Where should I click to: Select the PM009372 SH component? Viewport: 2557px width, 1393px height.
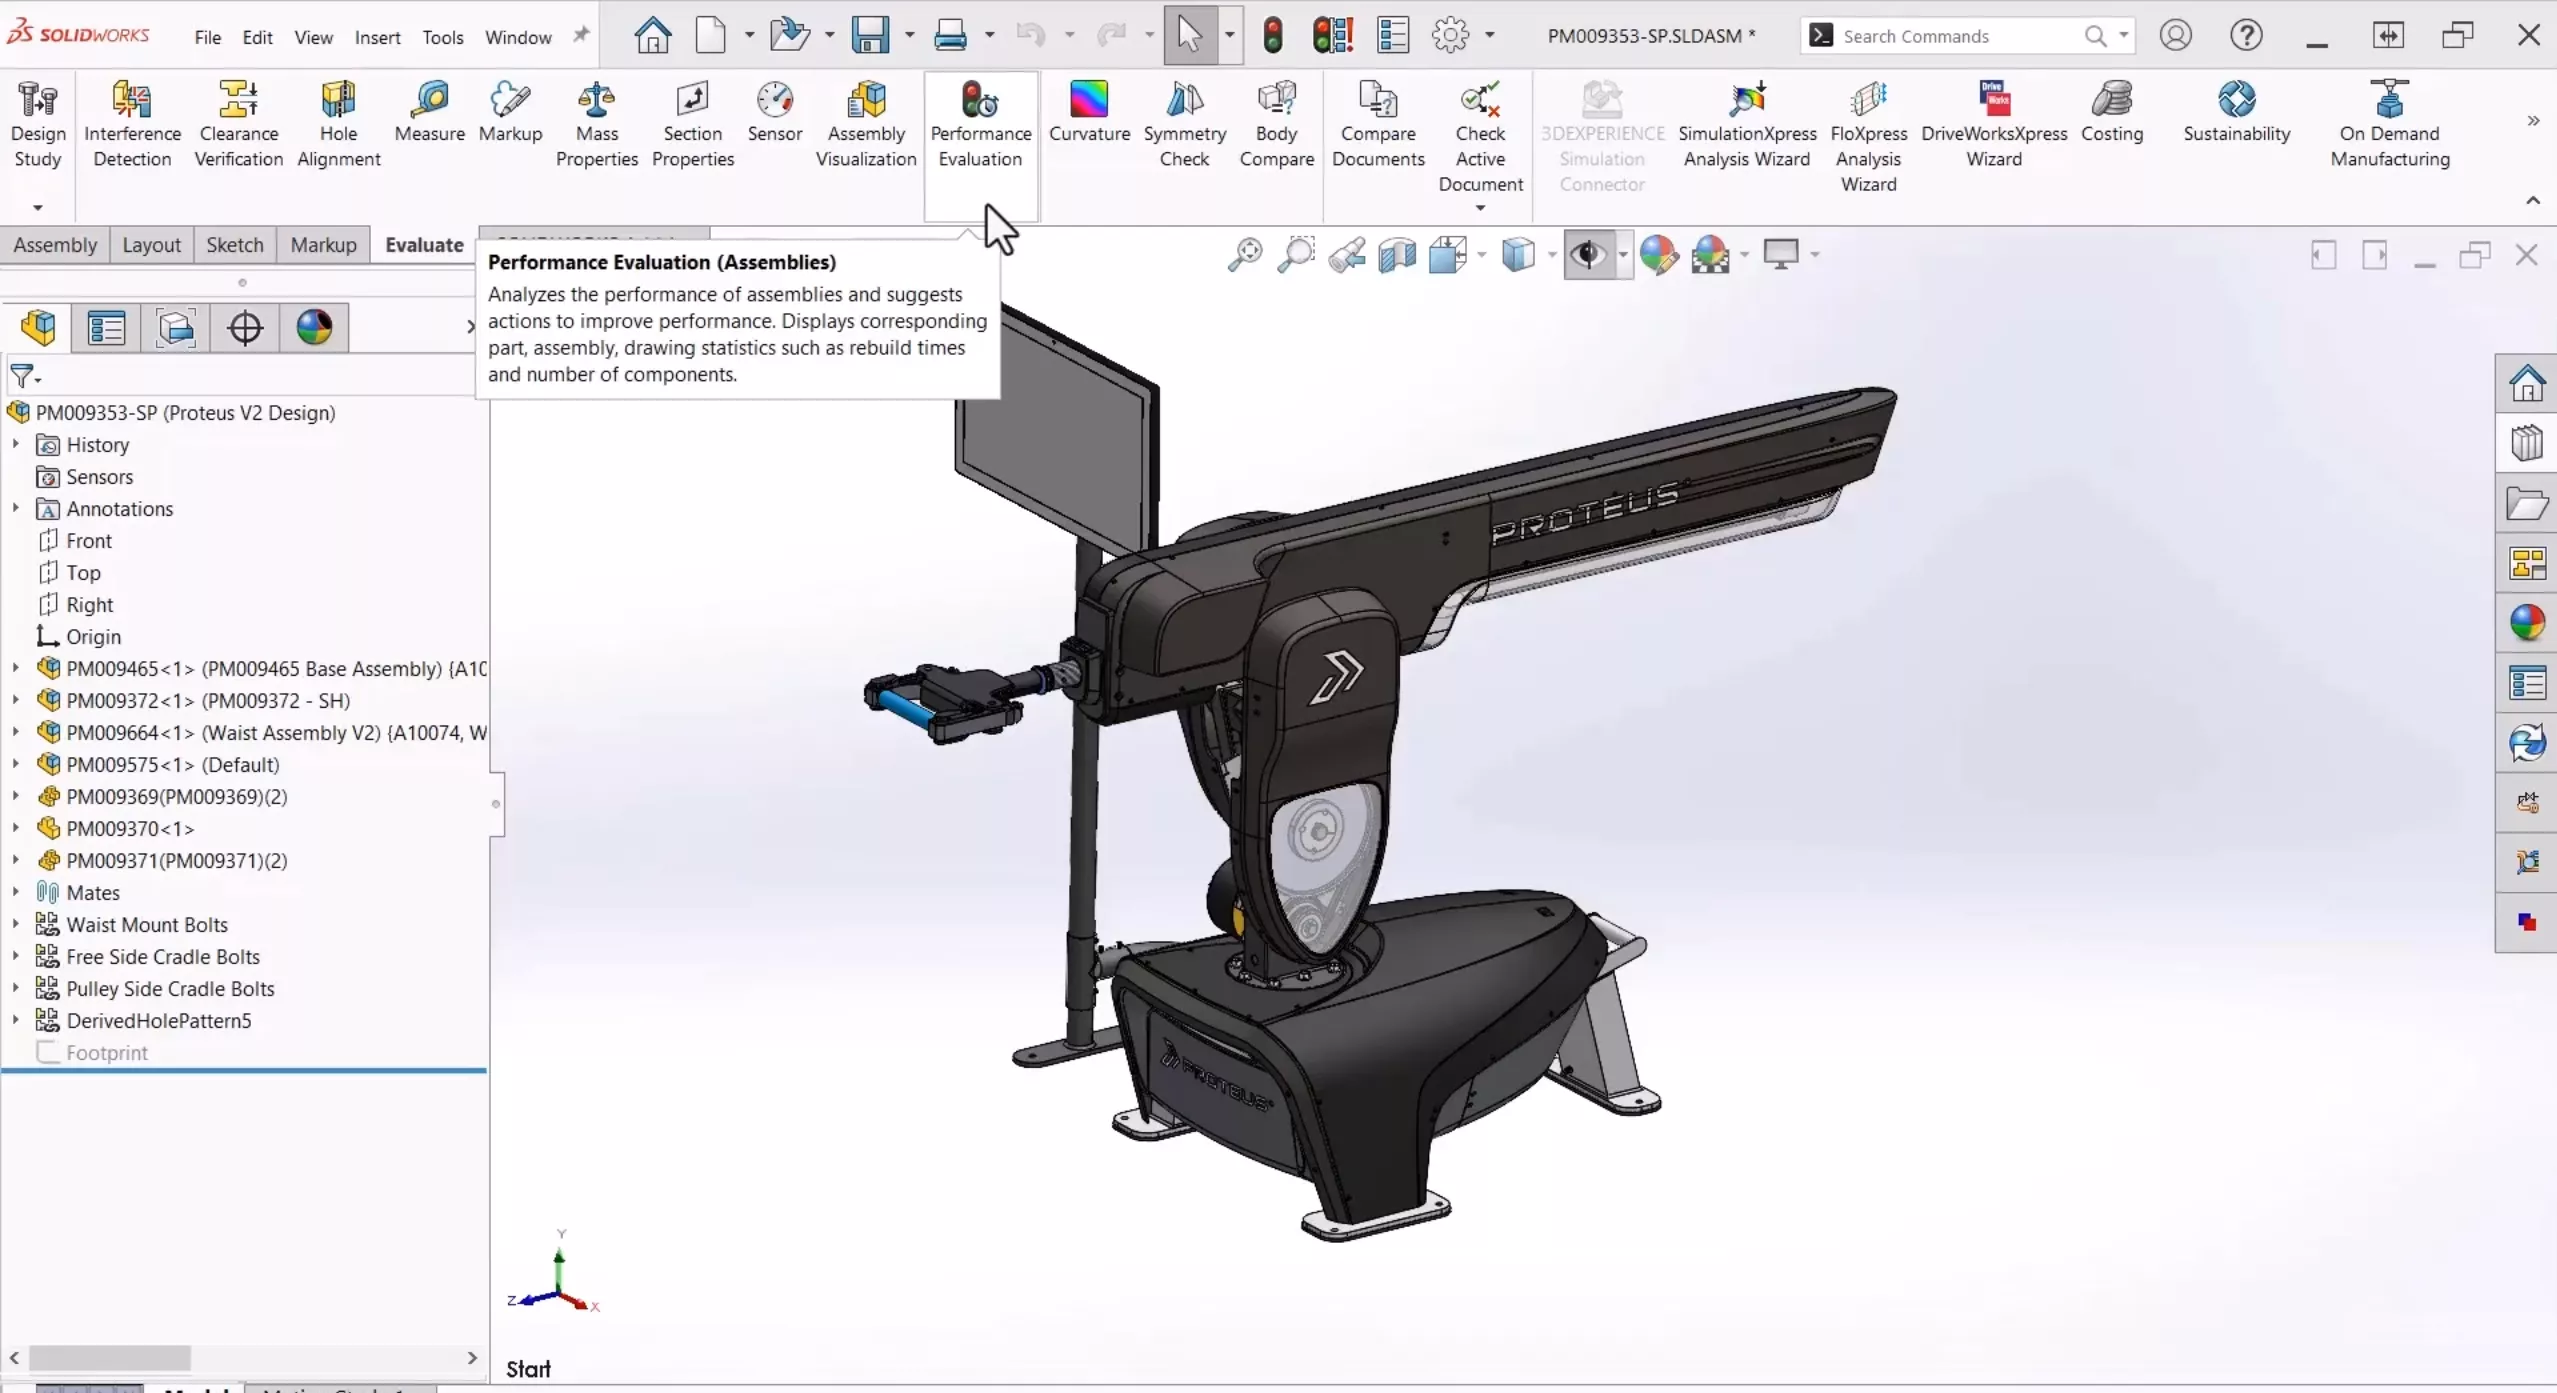coord(208,700)
